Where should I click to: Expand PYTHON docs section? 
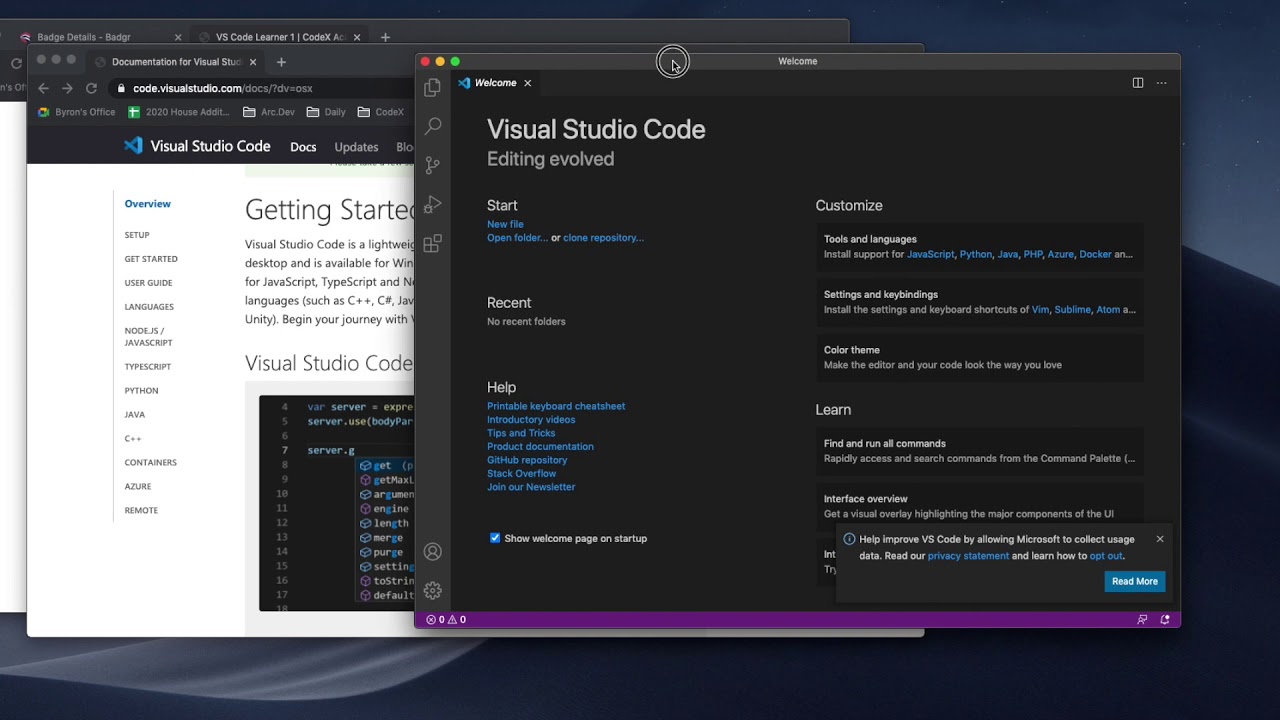141,391
